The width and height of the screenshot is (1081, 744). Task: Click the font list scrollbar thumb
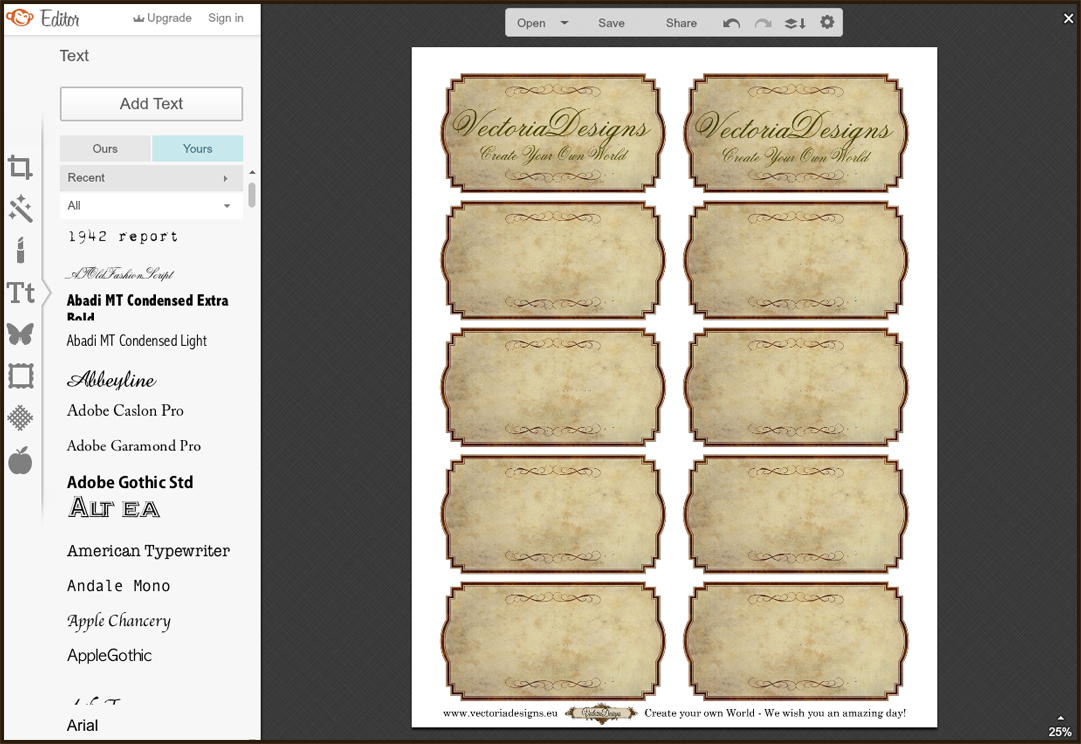point(252,194)
